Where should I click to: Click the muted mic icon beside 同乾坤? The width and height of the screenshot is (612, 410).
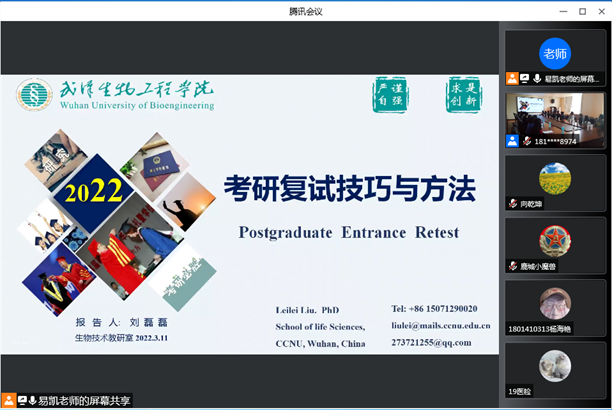tap(512, 204)
